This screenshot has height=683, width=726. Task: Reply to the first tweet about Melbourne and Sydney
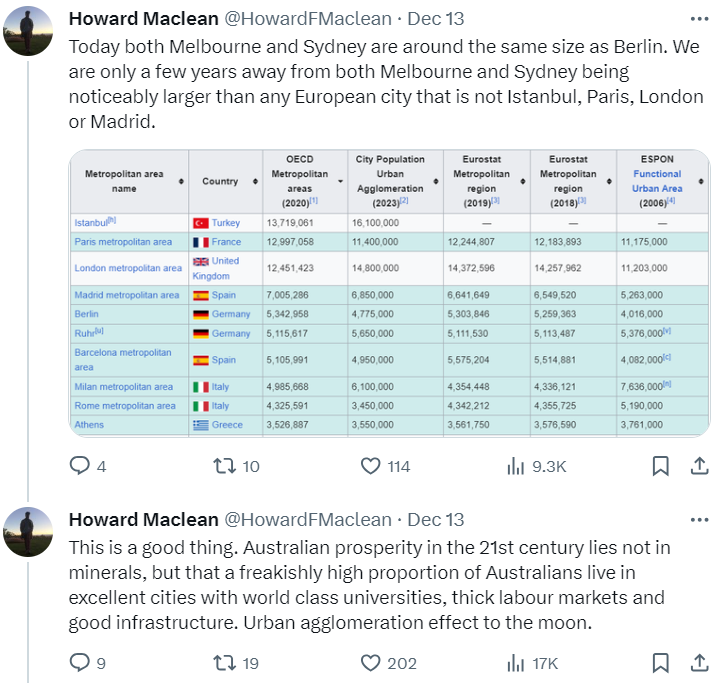click(80, 466)
